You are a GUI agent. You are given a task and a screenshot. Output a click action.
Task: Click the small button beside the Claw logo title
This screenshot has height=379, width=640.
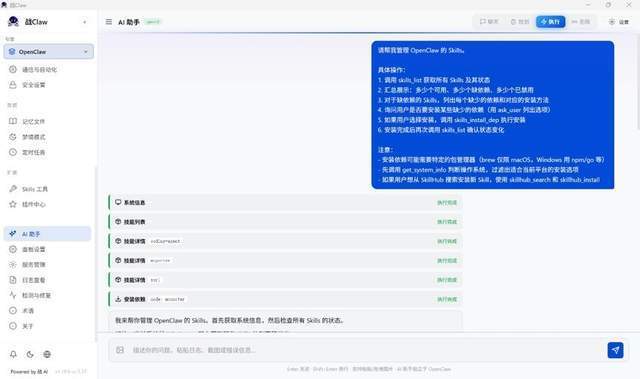coord(84,22)
